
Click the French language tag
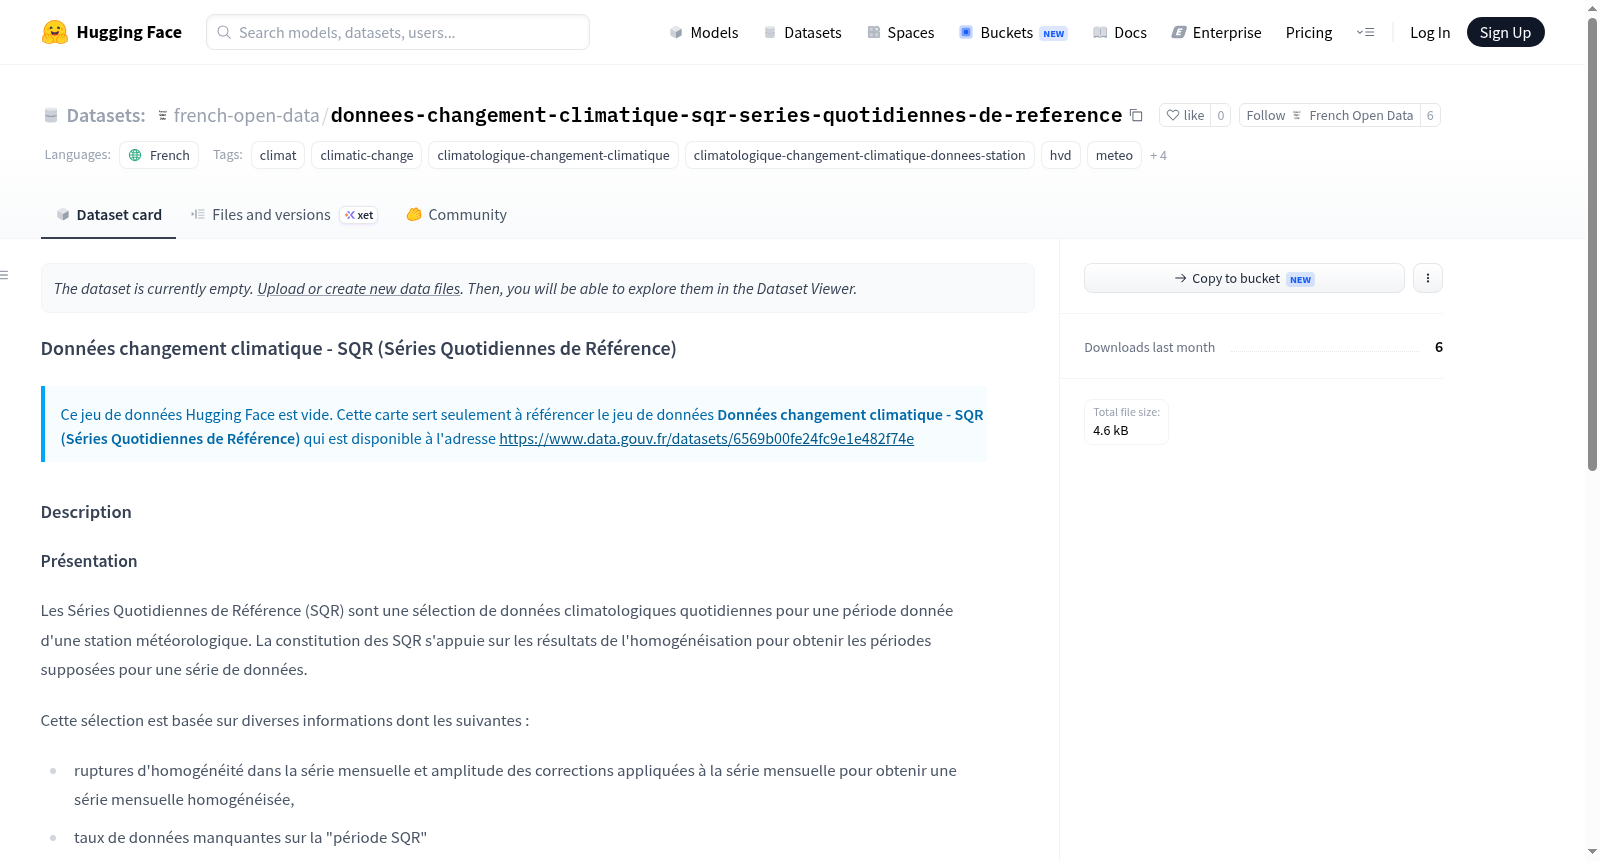tap(159, 155)
